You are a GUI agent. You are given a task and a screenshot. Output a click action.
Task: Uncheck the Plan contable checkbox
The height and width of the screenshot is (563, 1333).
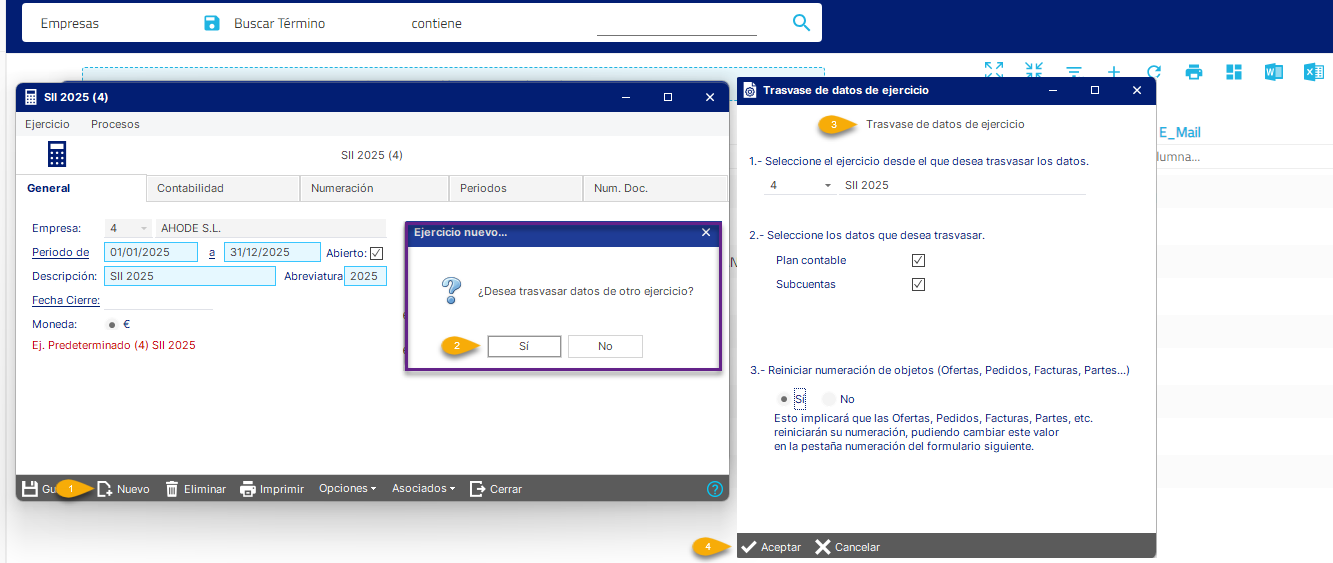coord(919,260)
